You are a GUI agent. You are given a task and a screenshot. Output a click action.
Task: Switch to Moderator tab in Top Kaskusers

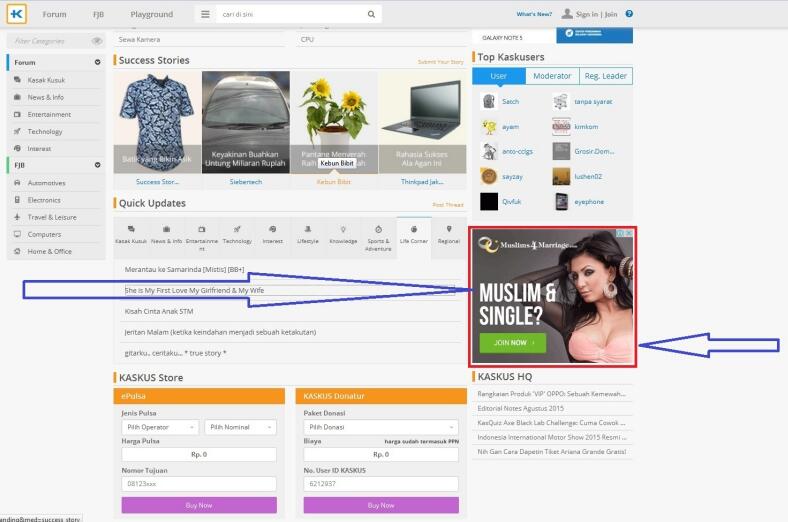(552, 76)
